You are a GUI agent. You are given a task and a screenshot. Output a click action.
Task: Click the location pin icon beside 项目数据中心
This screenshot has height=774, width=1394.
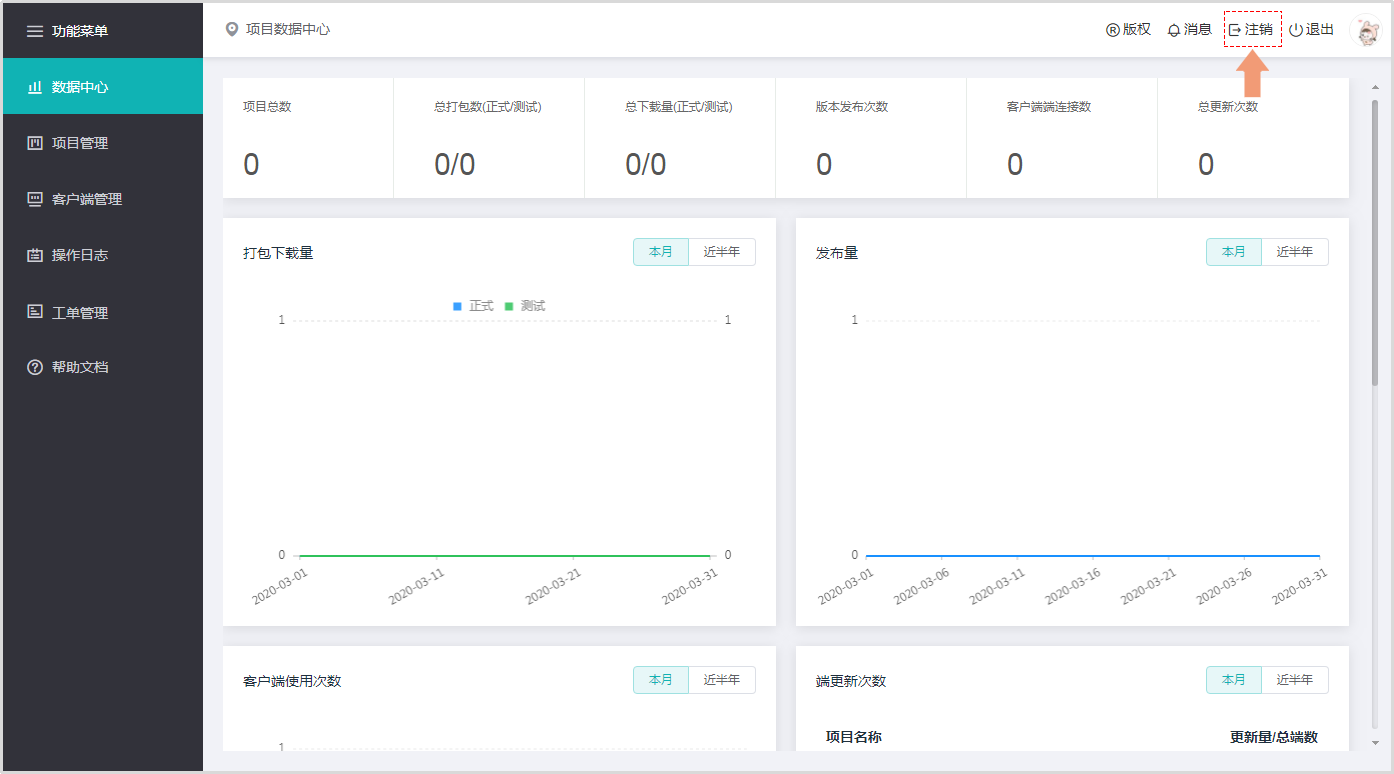click(232, 30)
